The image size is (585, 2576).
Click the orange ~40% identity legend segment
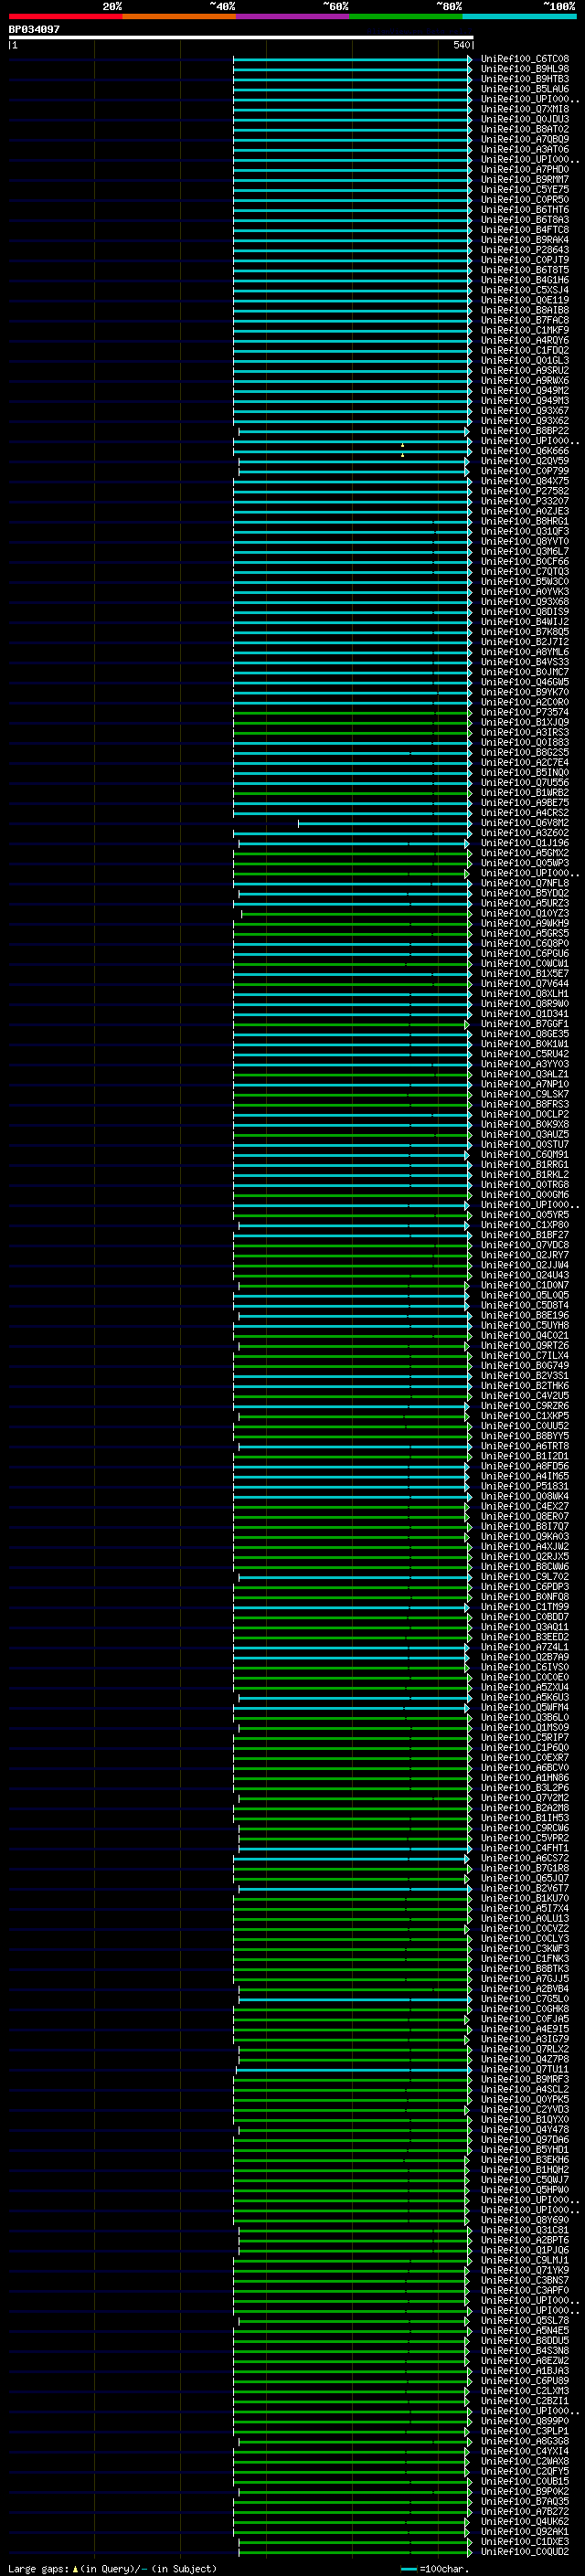[179, 16]
